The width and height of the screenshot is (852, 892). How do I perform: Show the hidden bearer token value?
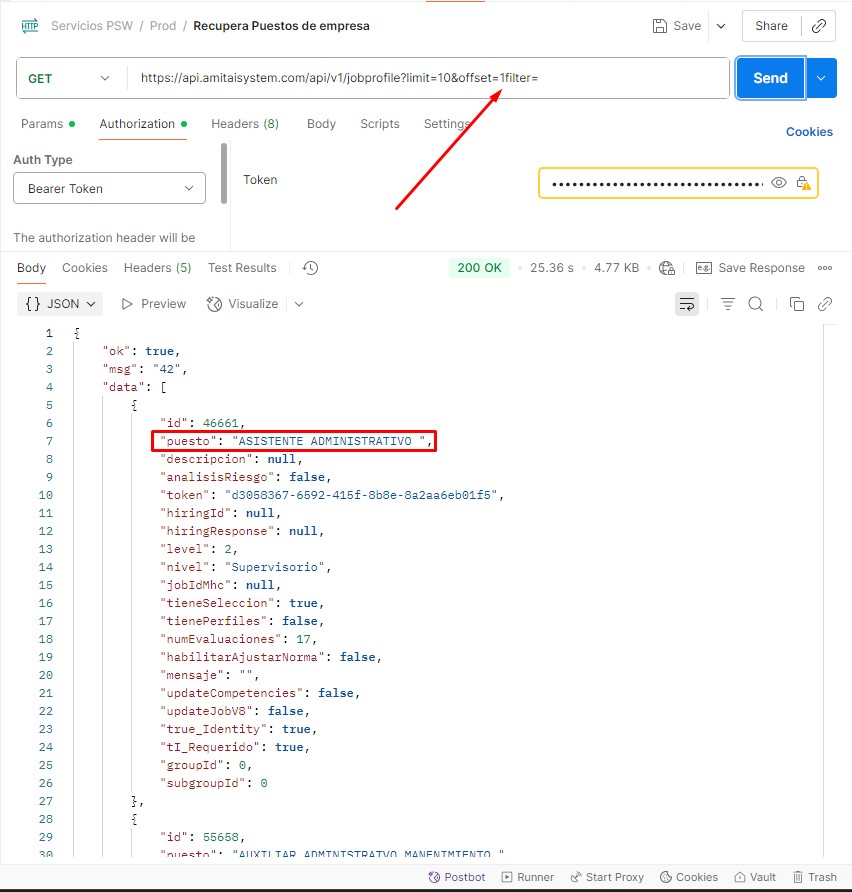[779, 183]
